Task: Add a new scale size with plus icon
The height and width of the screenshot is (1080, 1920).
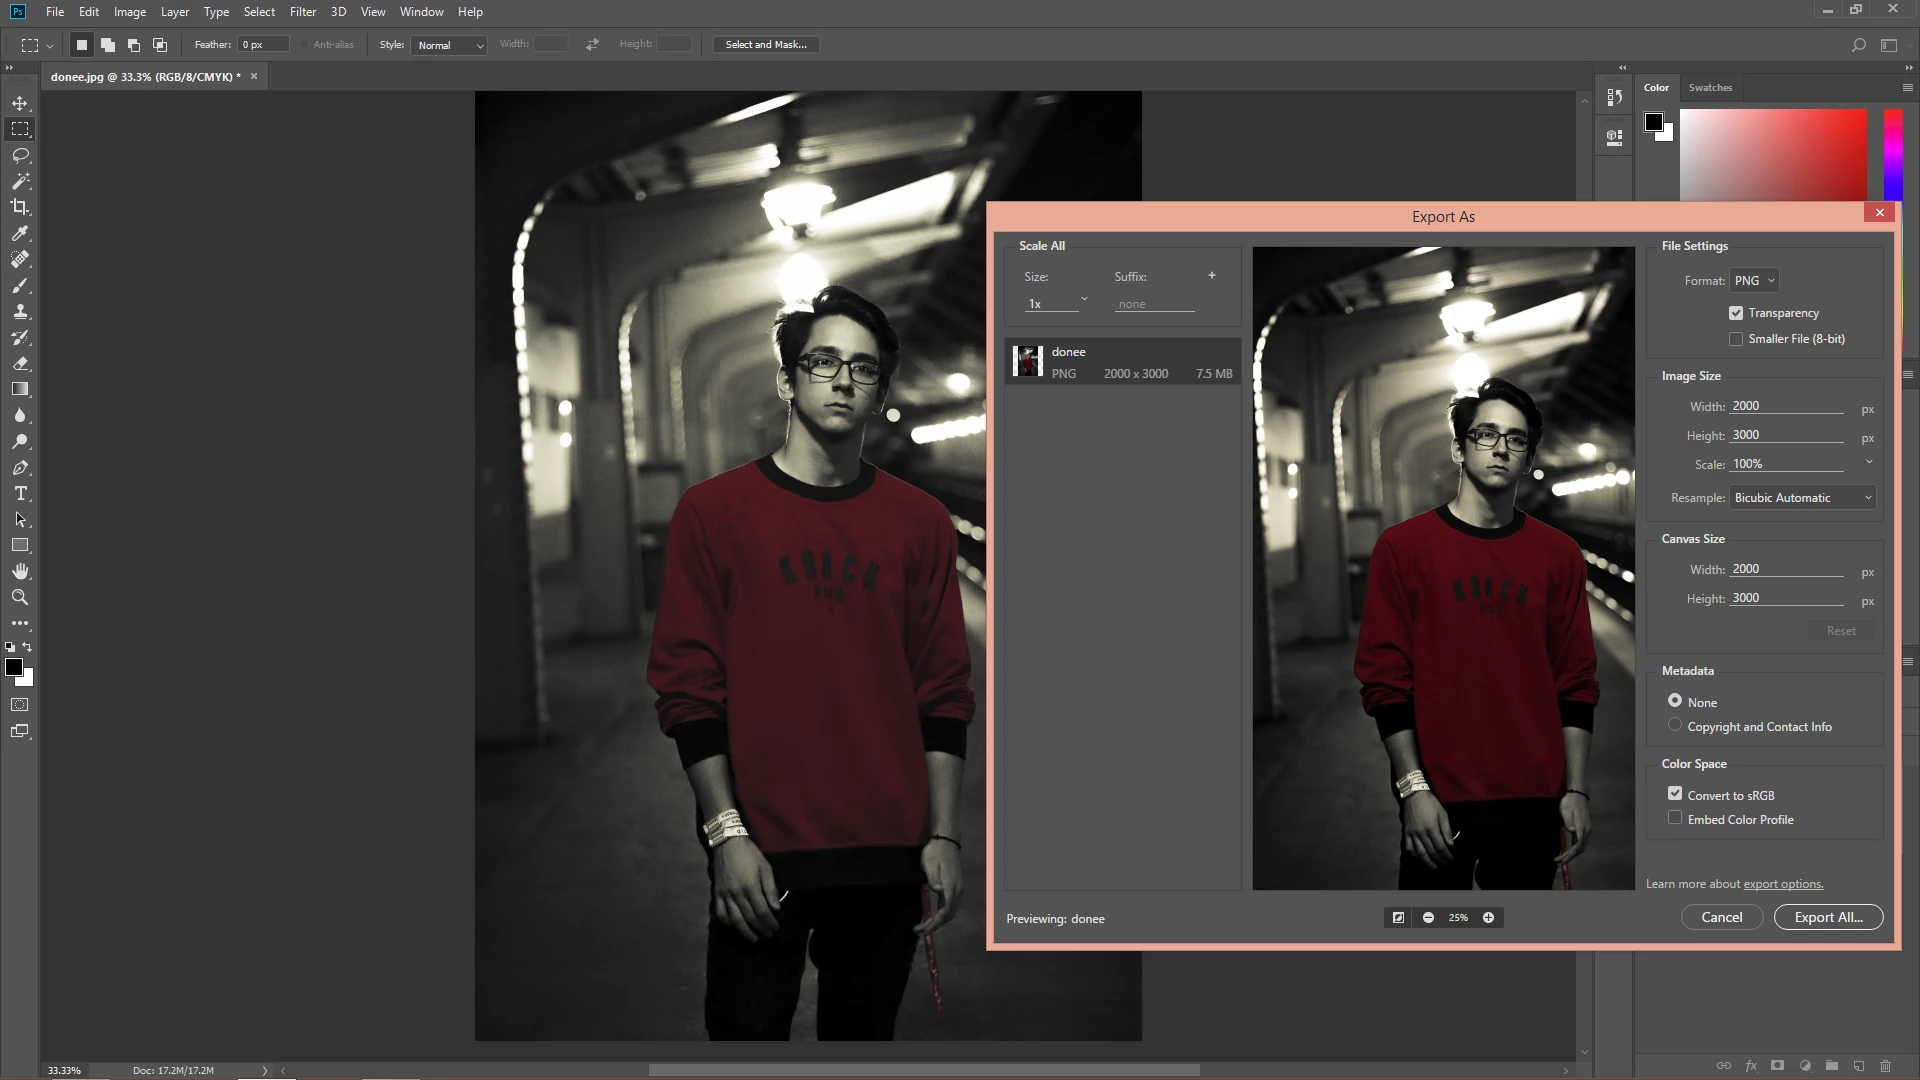Action: coord(1211,276)
